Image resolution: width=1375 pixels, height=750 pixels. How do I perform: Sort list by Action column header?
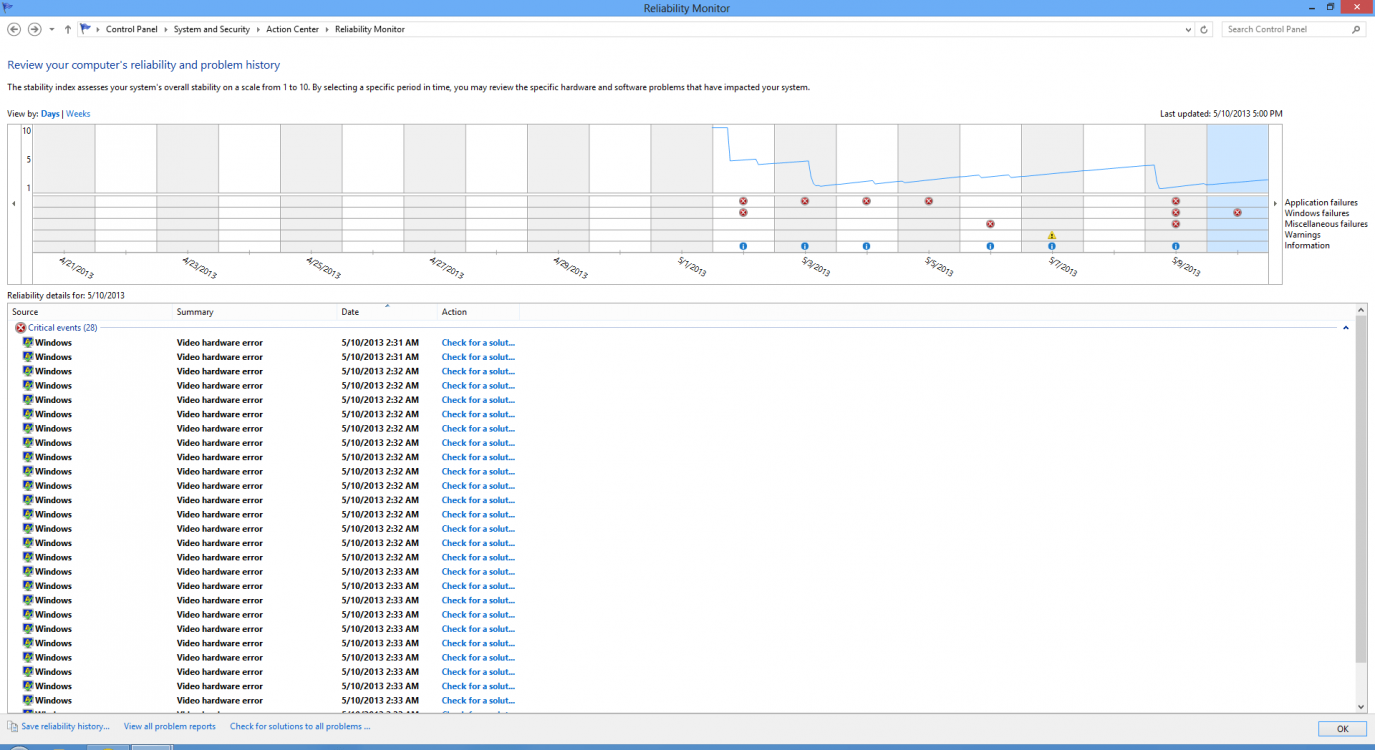(x=478, y=312)
